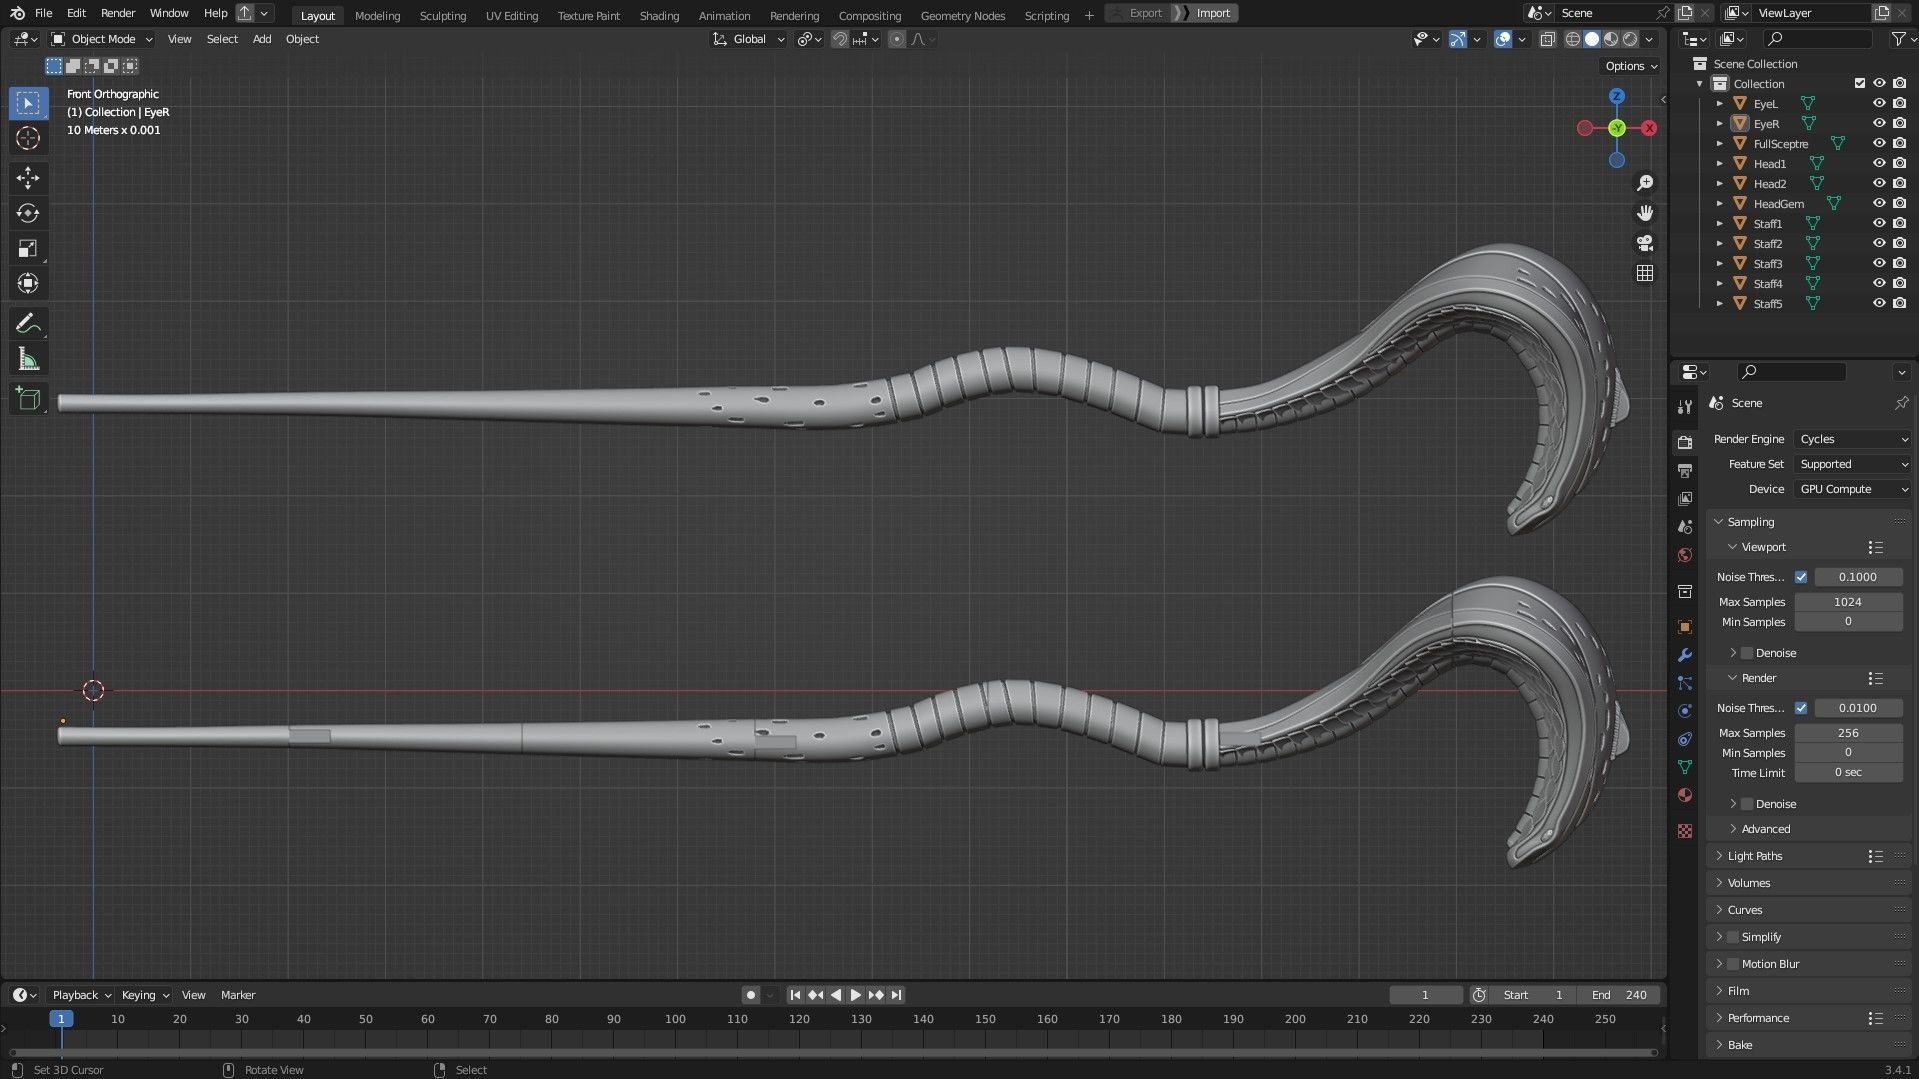Viewport: 1919px width, 1079px height.
Task: Select the Annotate tool
Action: tap(28, 323)
